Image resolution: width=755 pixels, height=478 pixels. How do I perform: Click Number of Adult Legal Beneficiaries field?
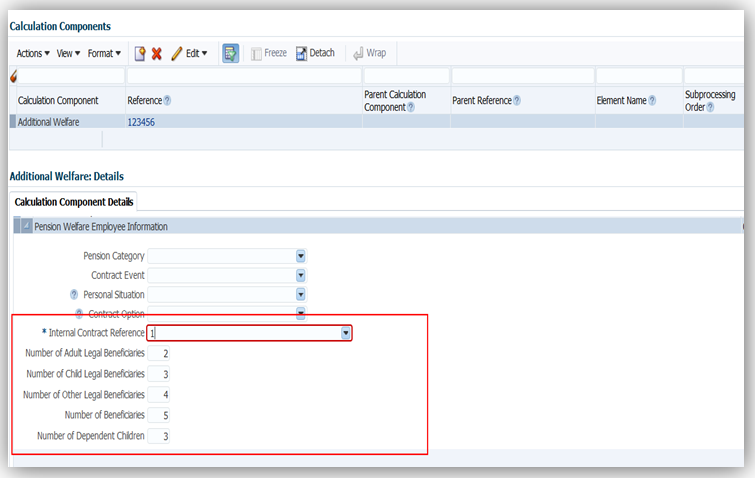click(x=158, y=353)
